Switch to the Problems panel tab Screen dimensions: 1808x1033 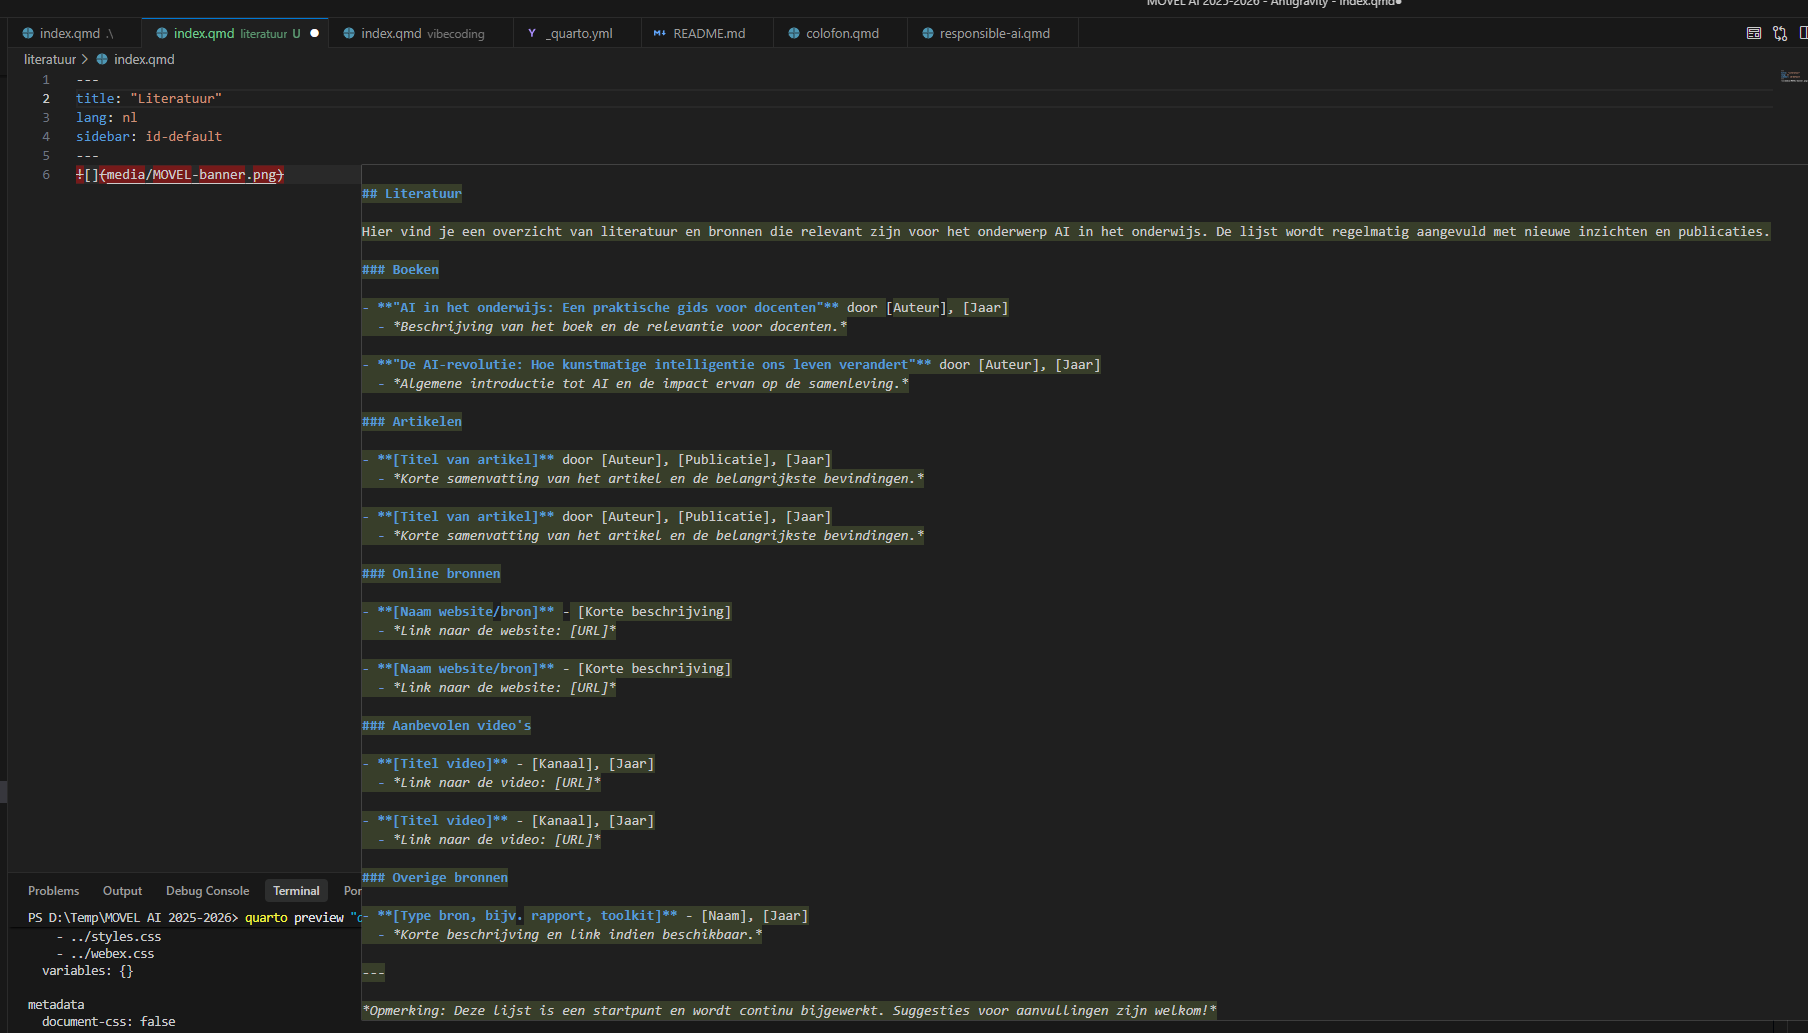click(53, 891)
